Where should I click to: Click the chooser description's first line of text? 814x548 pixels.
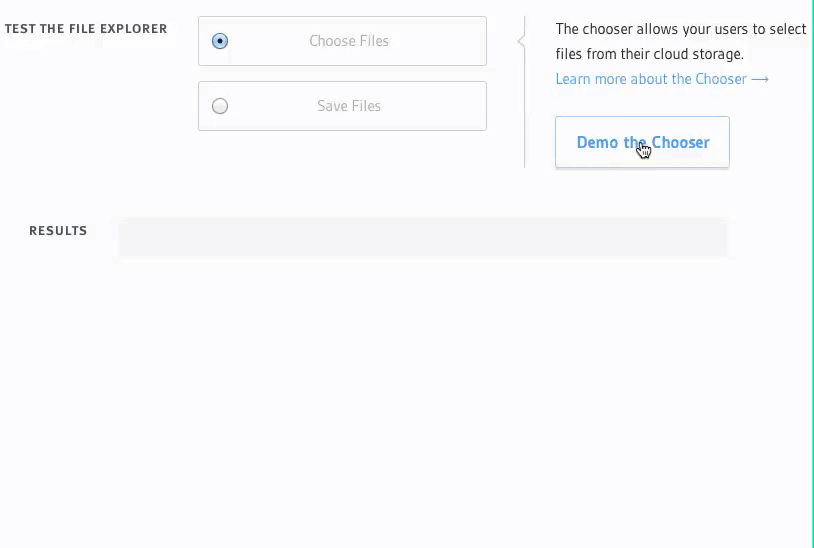coord(681,29)
